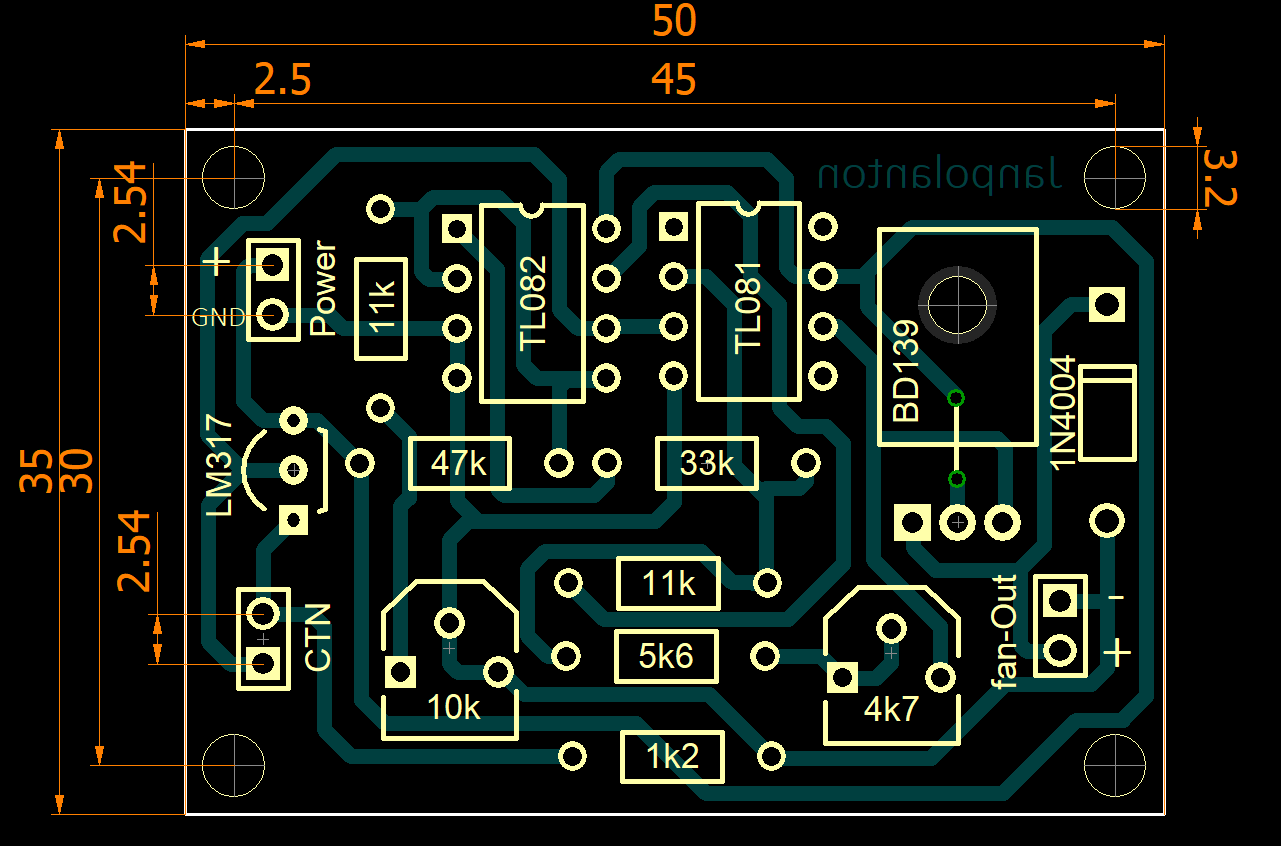Click the 2.54 dimension beside Power connector
1281x846 pixels.
(131, 203)
